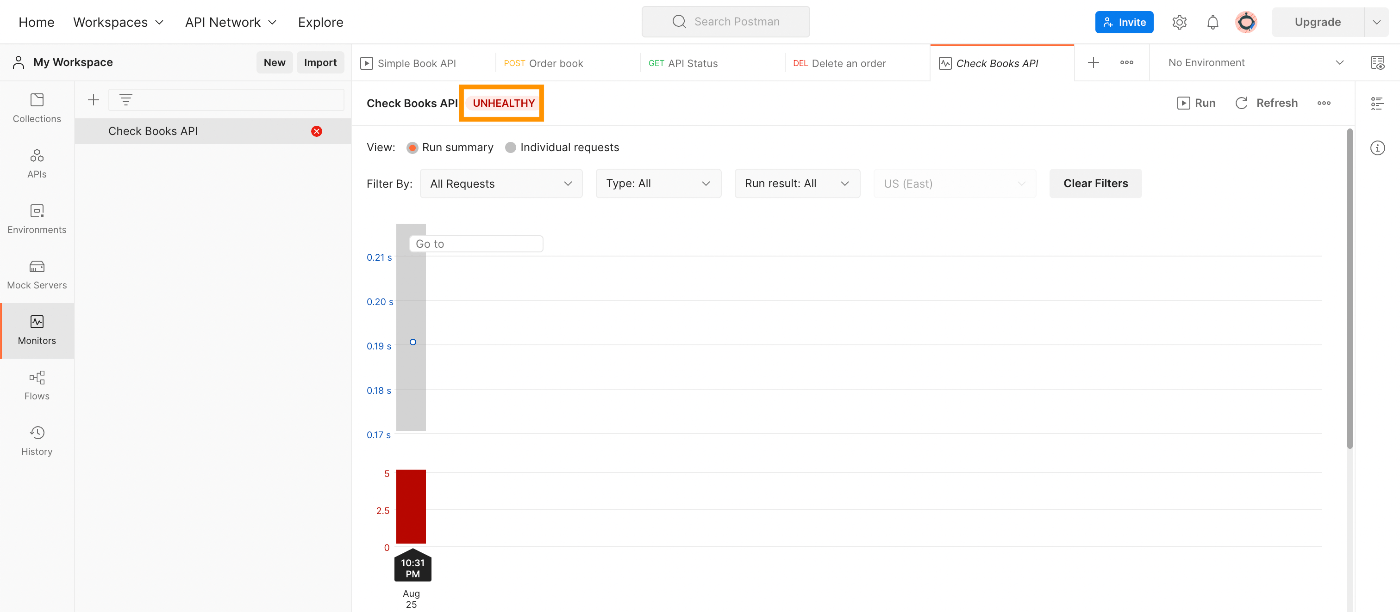Screen dimensions: 1400x612
Task: Select the Check Books API tab
Action: (1001, 63)
